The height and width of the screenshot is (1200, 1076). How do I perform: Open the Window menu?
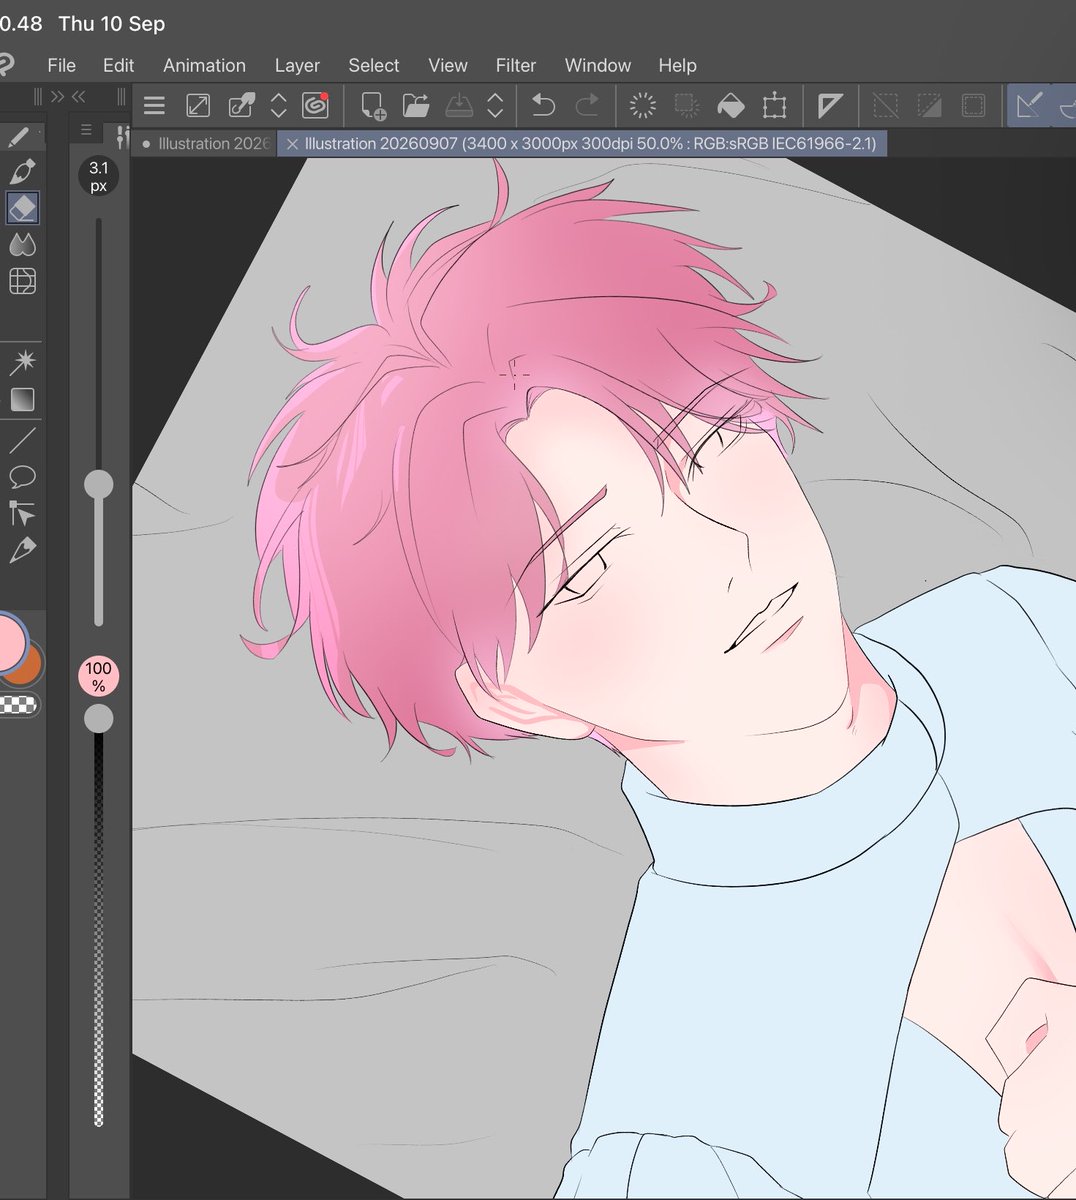point(598,65)
